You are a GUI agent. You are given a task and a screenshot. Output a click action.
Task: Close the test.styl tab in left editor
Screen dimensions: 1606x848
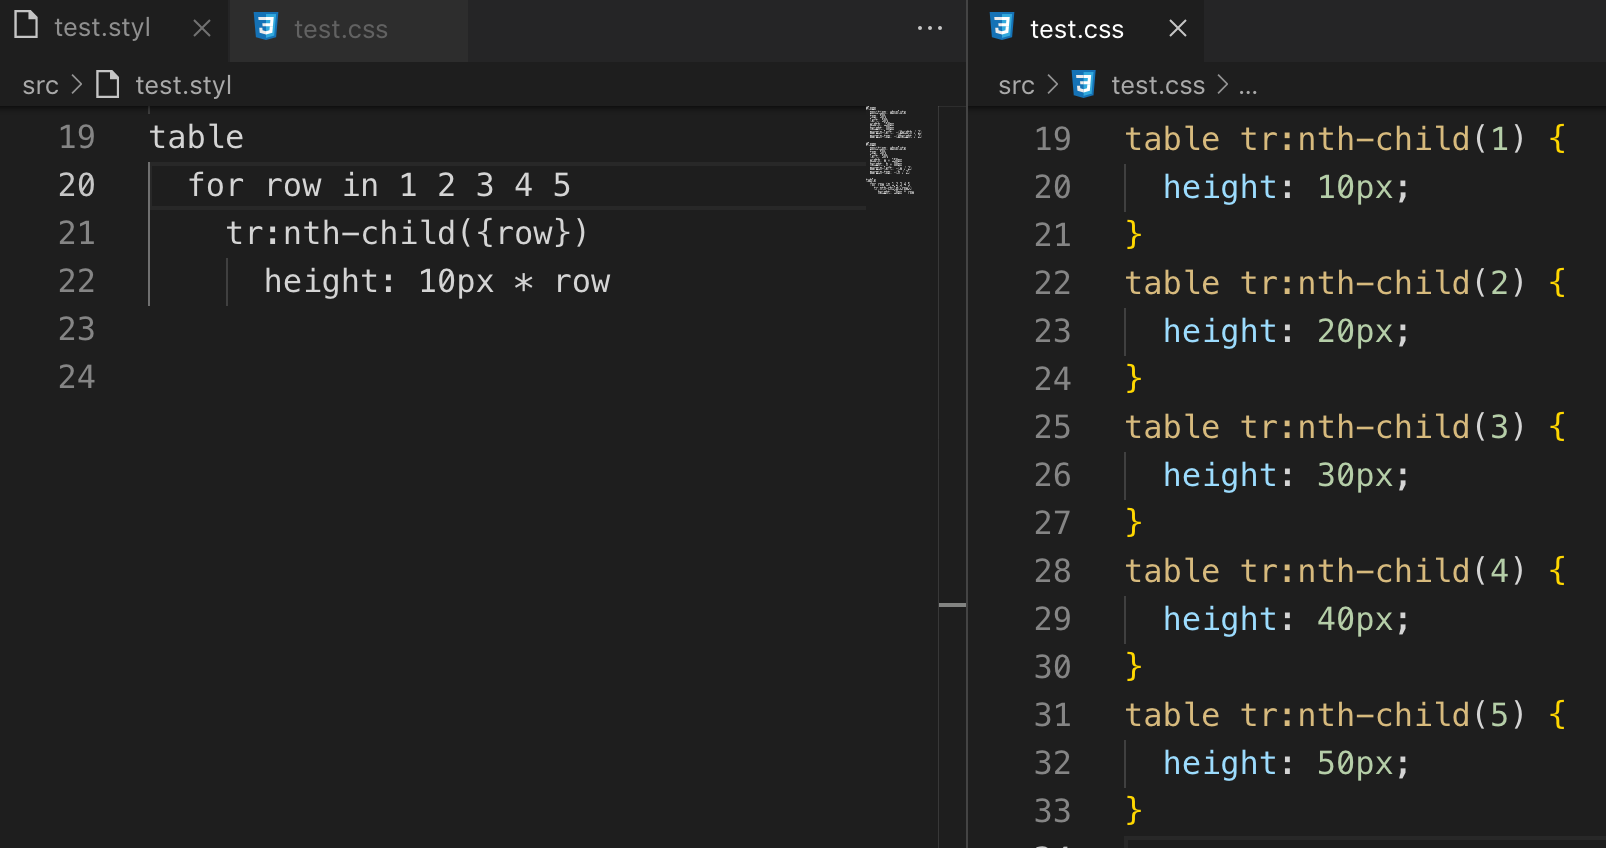[x=202, y=28]
